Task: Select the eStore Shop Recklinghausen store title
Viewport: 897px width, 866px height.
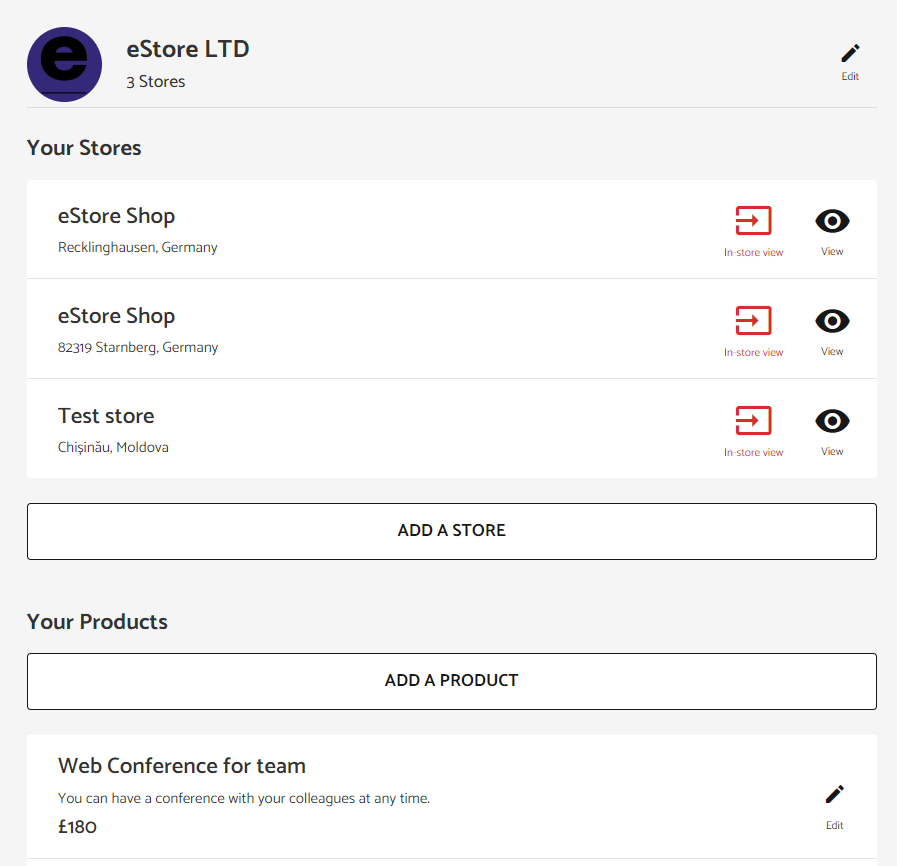Action: (116, 216)
